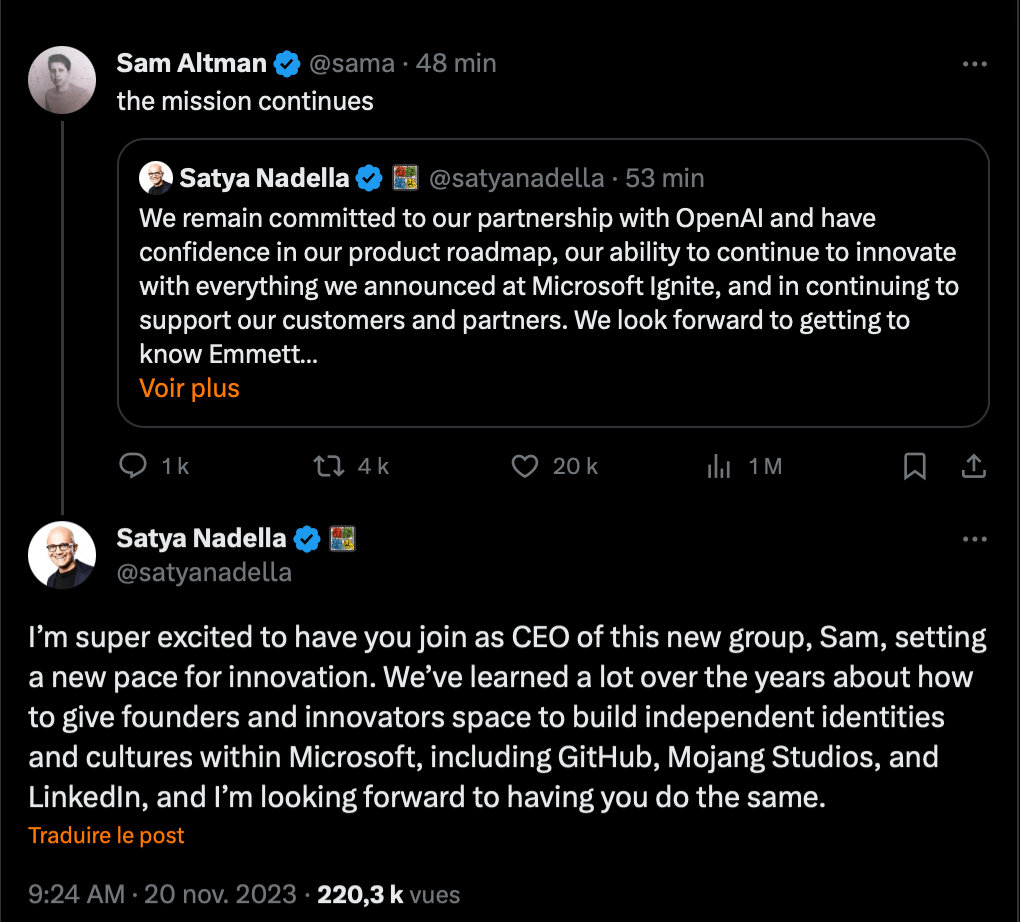Translate Satya's reply via Traduire le post
Image resolution: width=1020 pixels, height=922 pixels.
click(106, 835)
